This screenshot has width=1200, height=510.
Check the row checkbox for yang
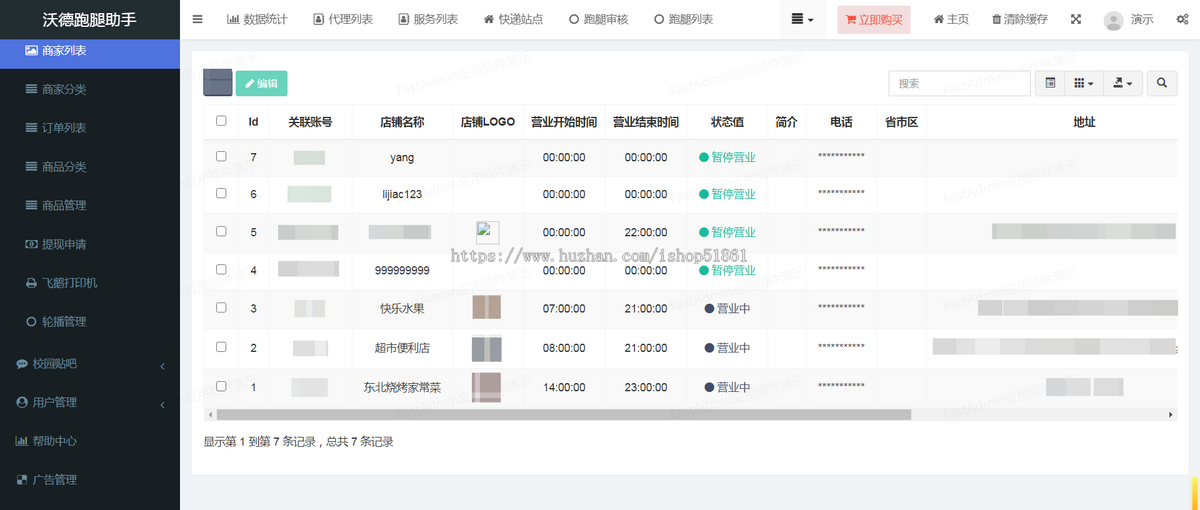tap(221, 156)
